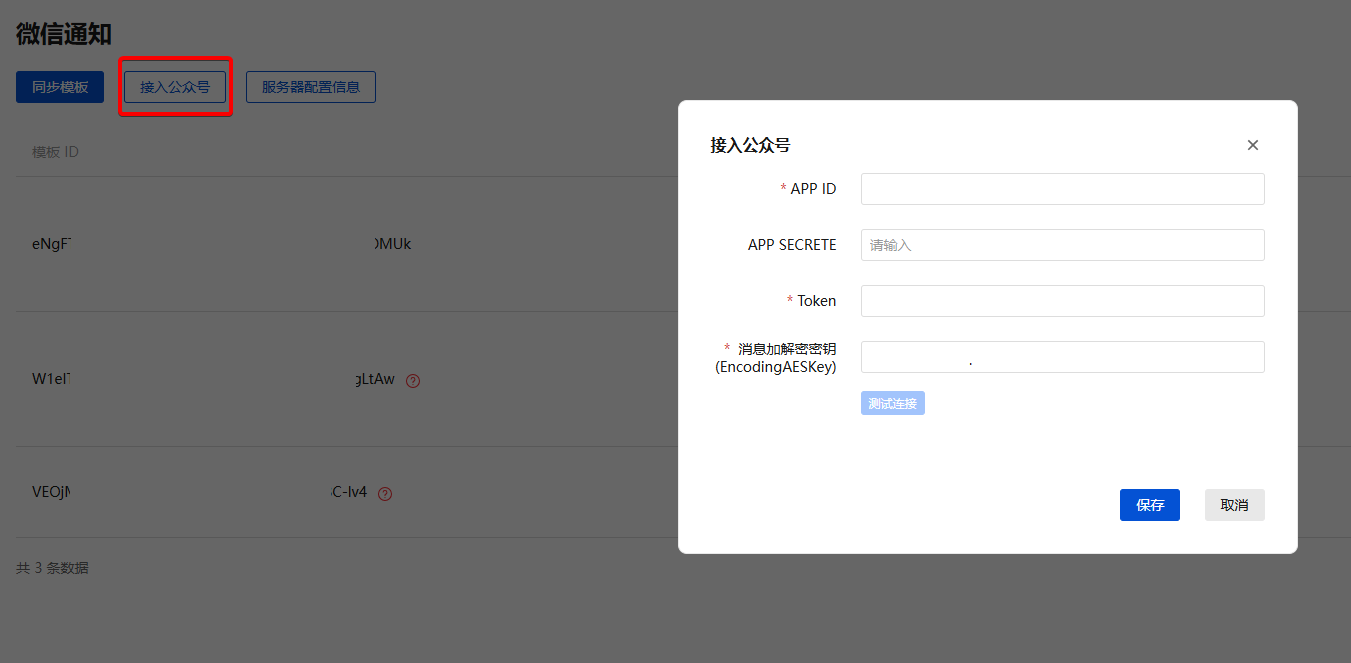Click the 微信通知 page title
This screenshot has width=1351, height=663.
(64, 33)
